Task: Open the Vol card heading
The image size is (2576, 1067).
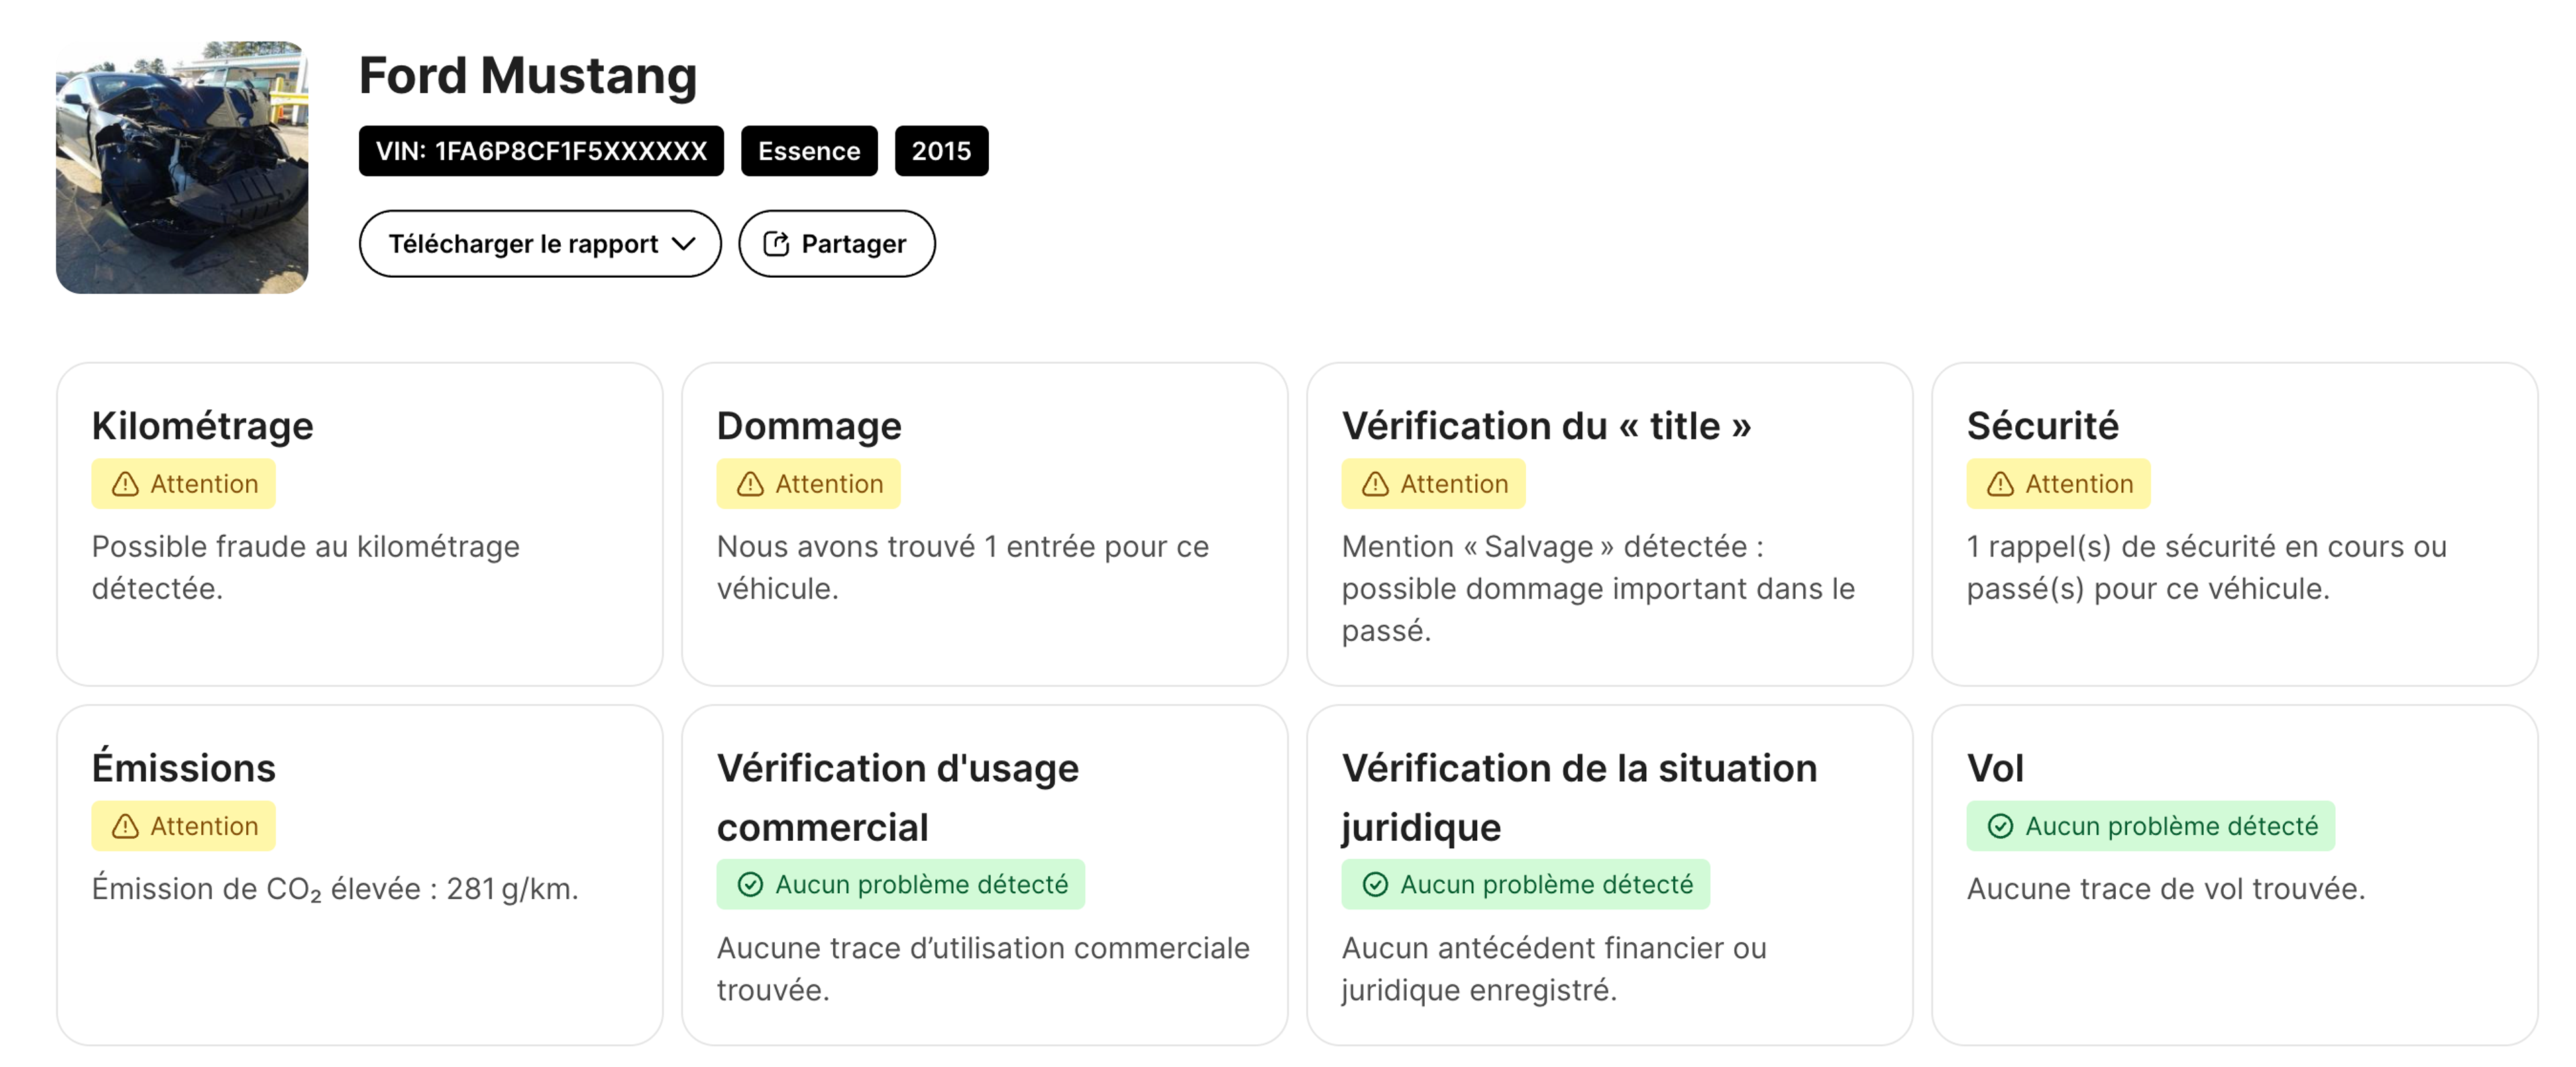Action: pyautogui.click(x=1995, y=768)
